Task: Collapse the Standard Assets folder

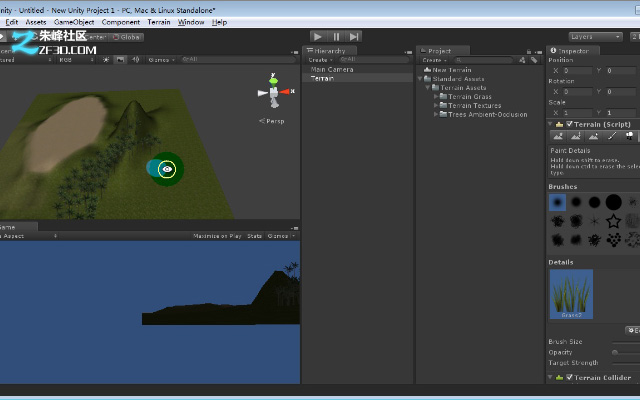Action: tap(420, 79)
